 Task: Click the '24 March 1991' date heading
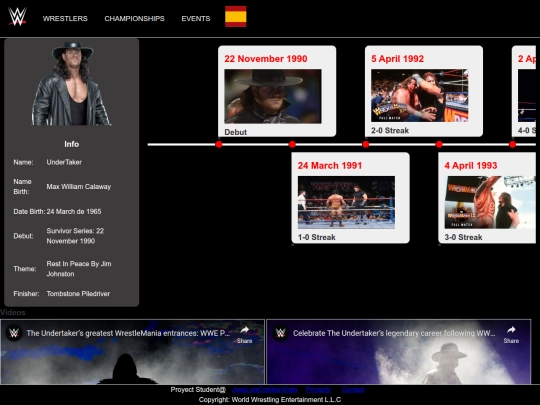[330, 165]
